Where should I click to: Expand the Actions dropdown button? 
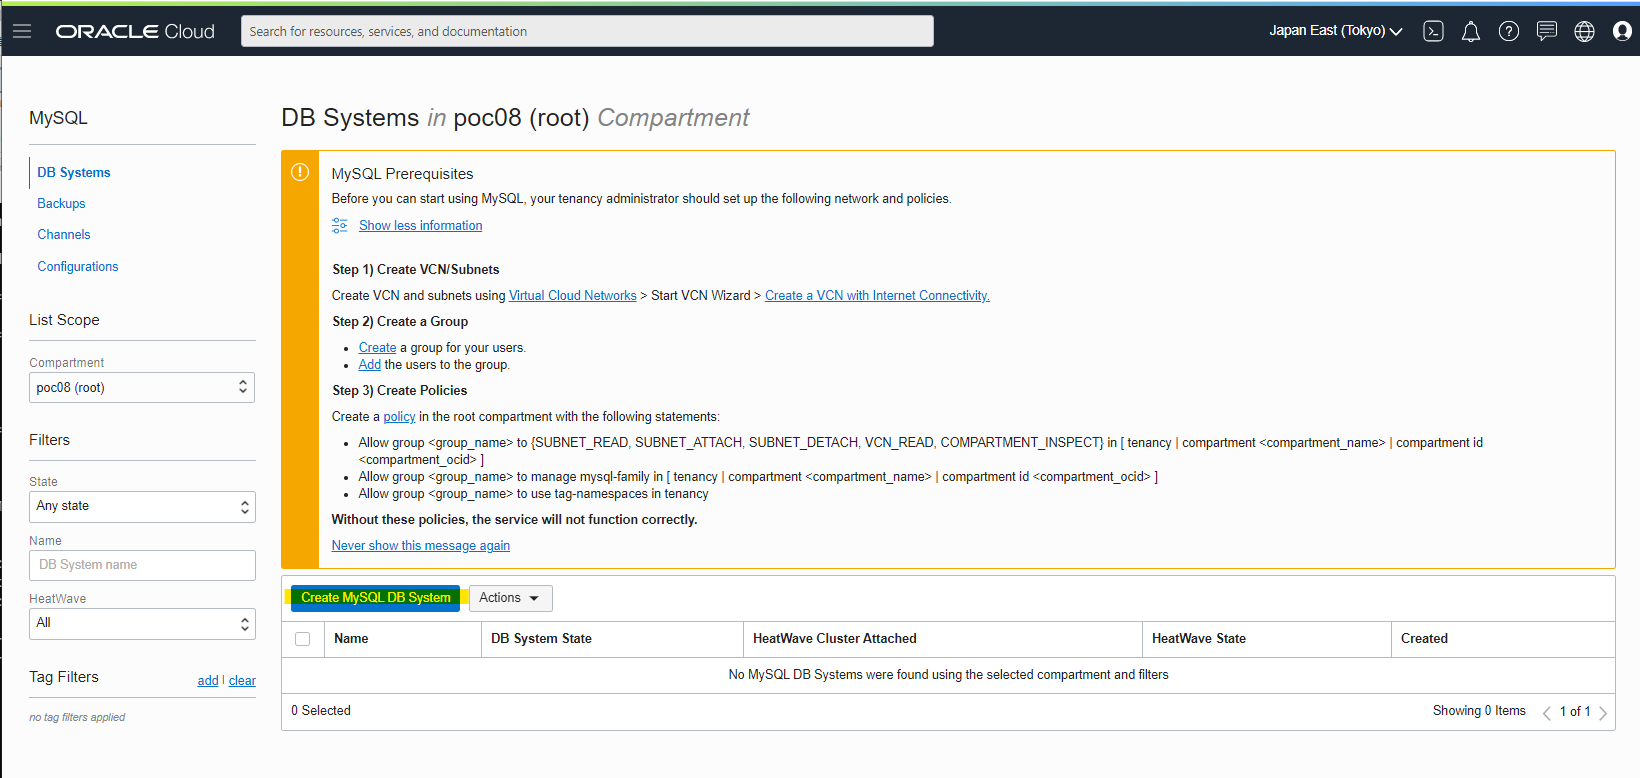(x=510, y=598)
